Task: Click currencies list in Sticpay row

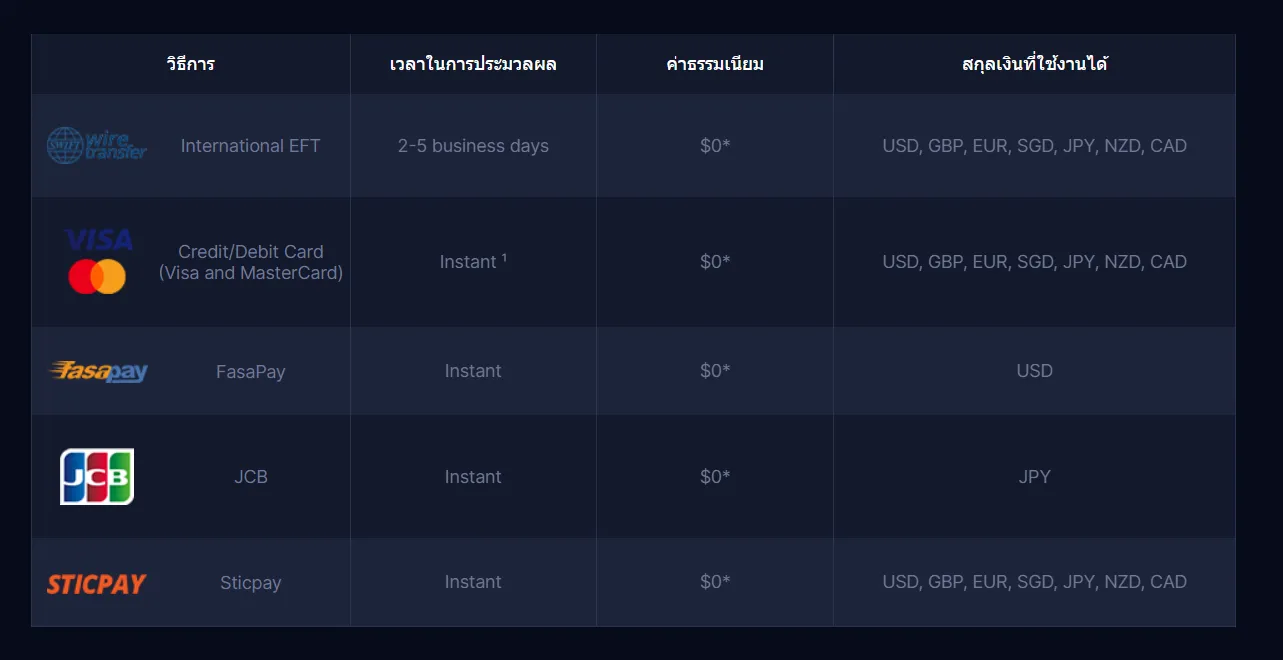Action: pos(1034,582)
